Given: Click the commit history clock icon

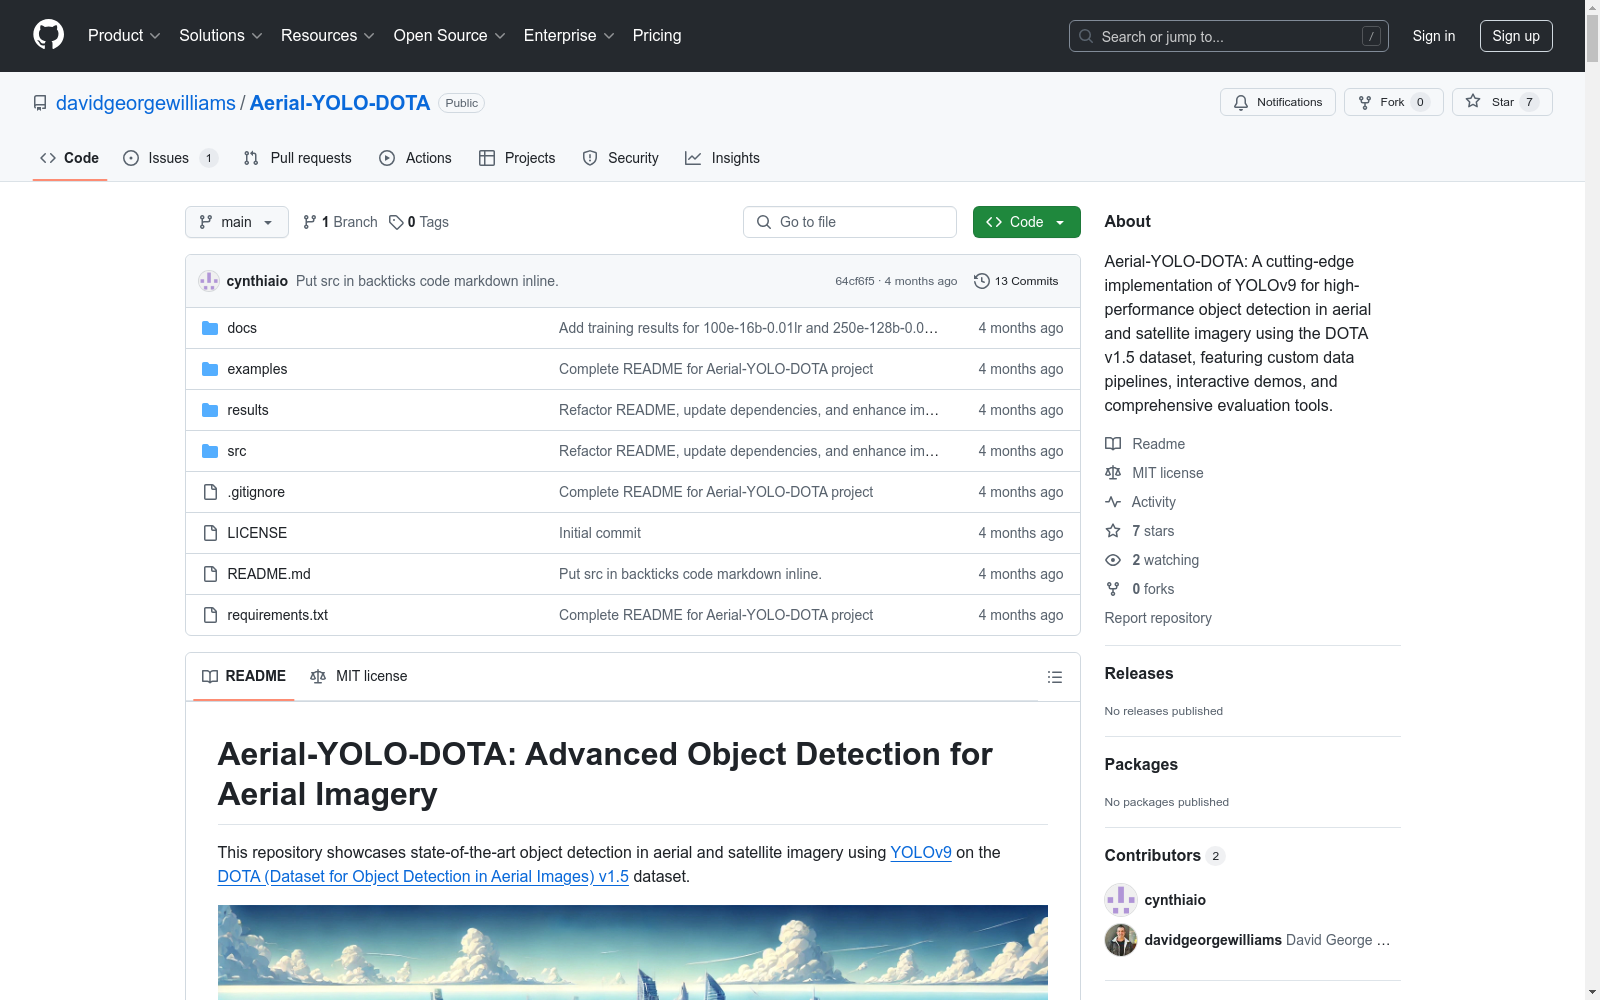Looking at the screenshot, I should click(x=982, y=281).
